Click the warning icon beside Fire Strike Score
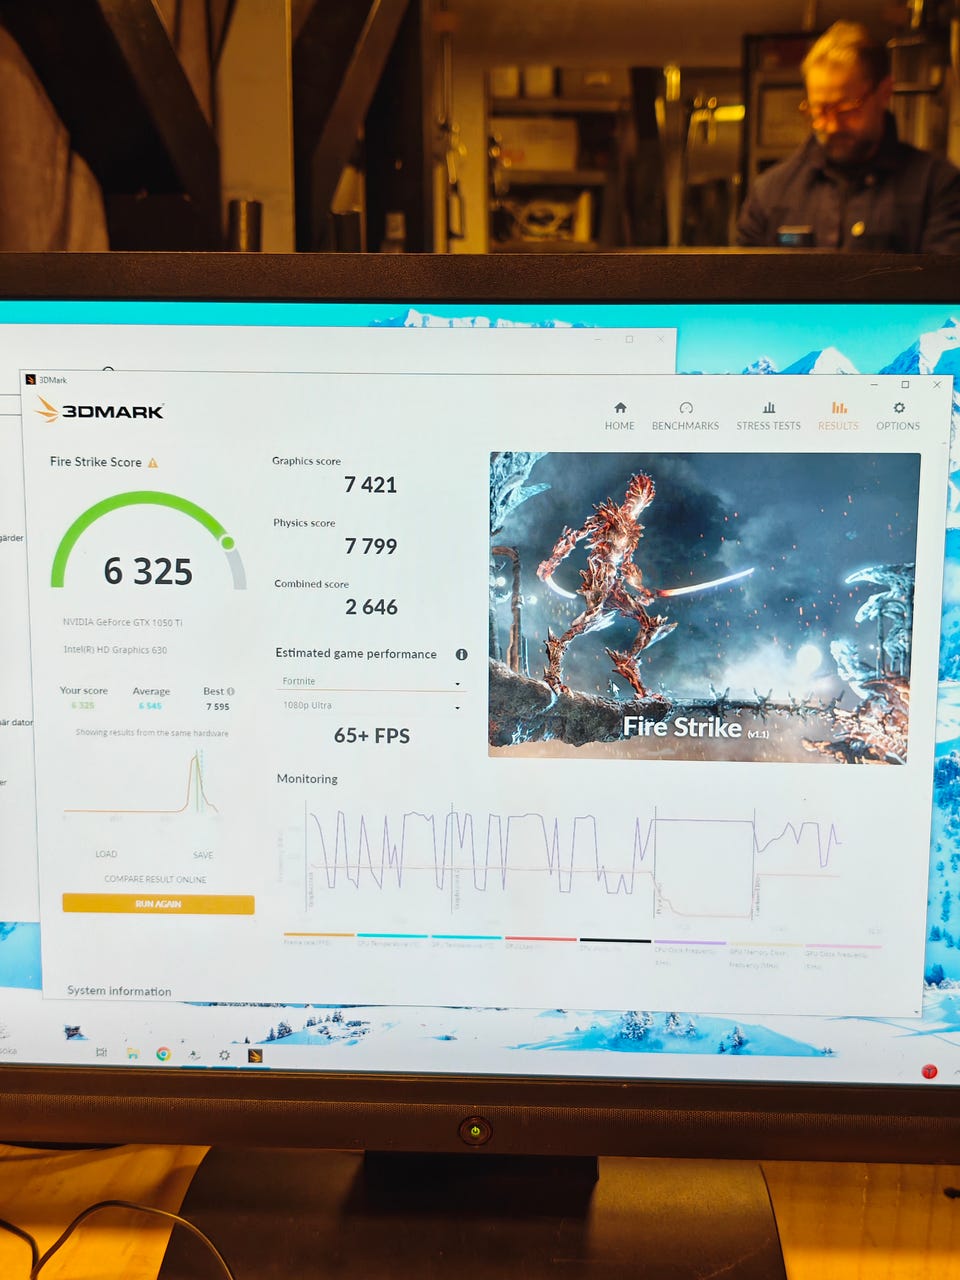 [153, 463]
